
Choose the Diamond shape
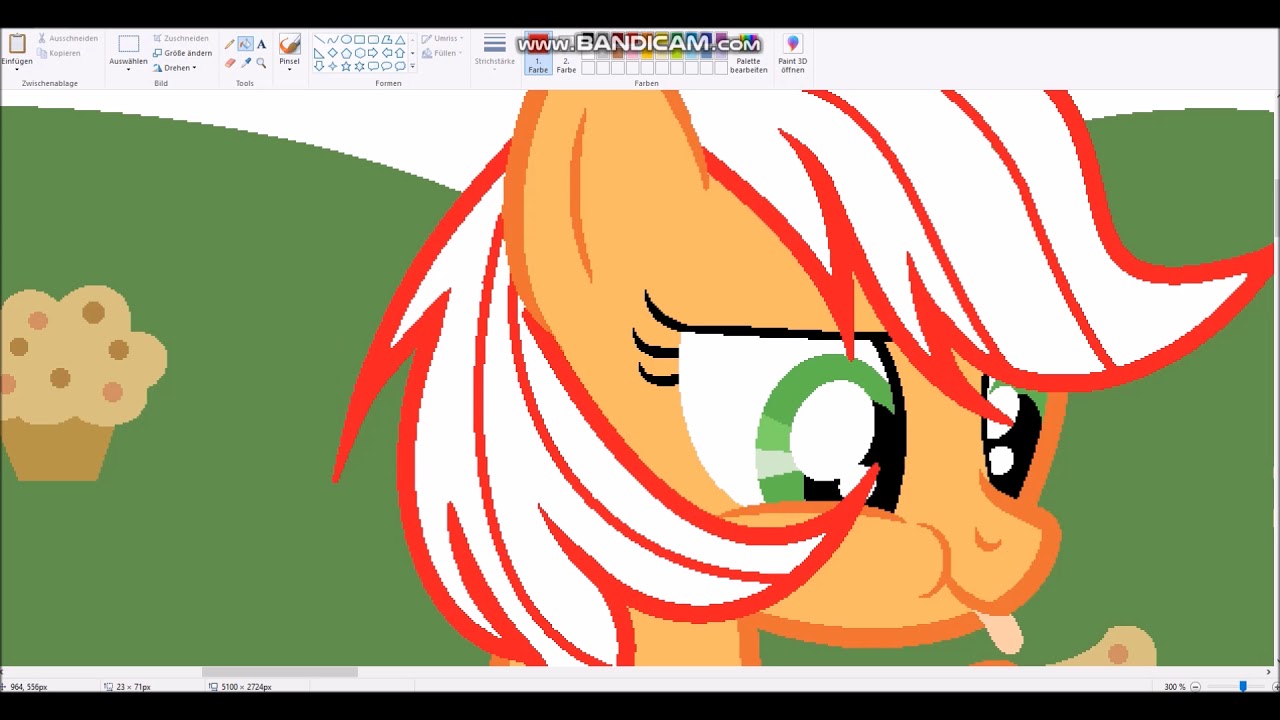[333, 53]
